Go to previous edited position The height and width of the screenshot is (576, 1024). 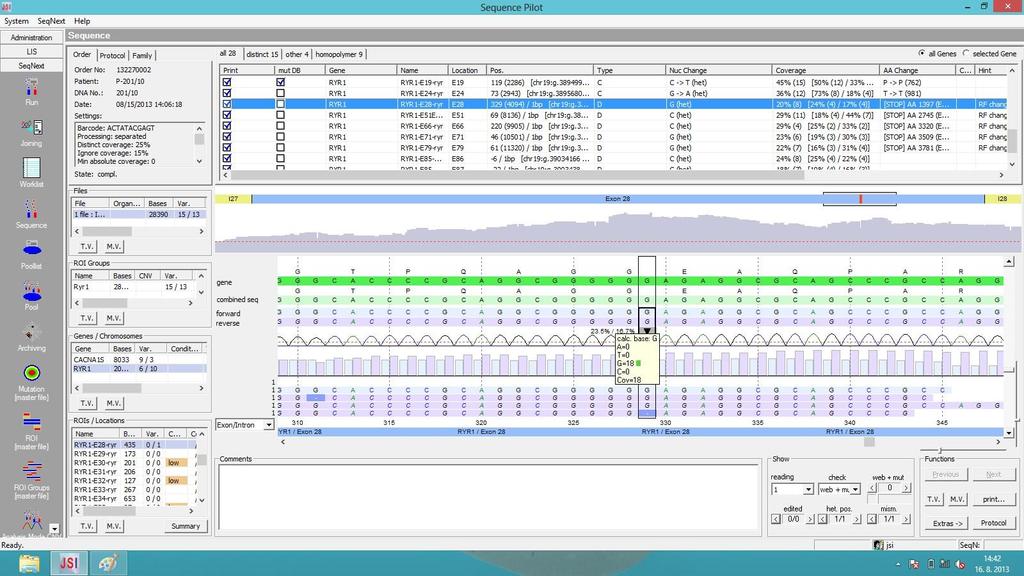(x=776, y=519)
